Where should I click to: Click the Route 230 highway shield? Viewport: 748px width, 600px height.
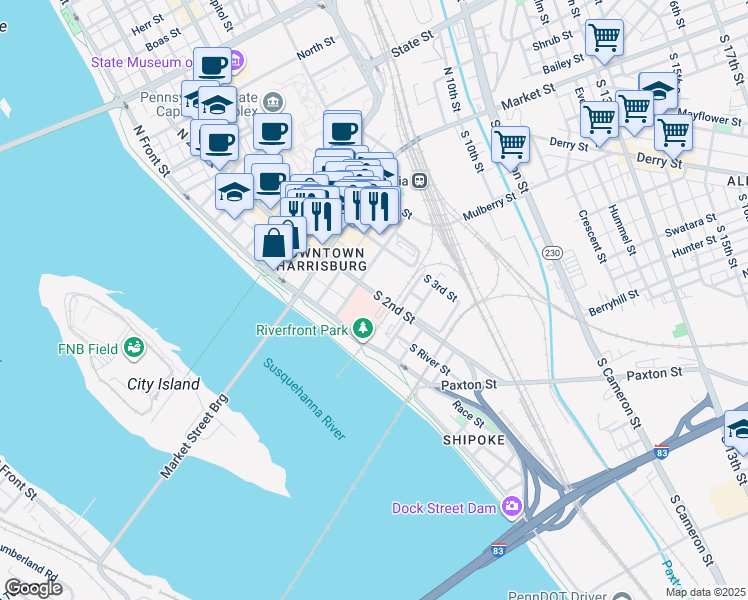pos(552,253)
